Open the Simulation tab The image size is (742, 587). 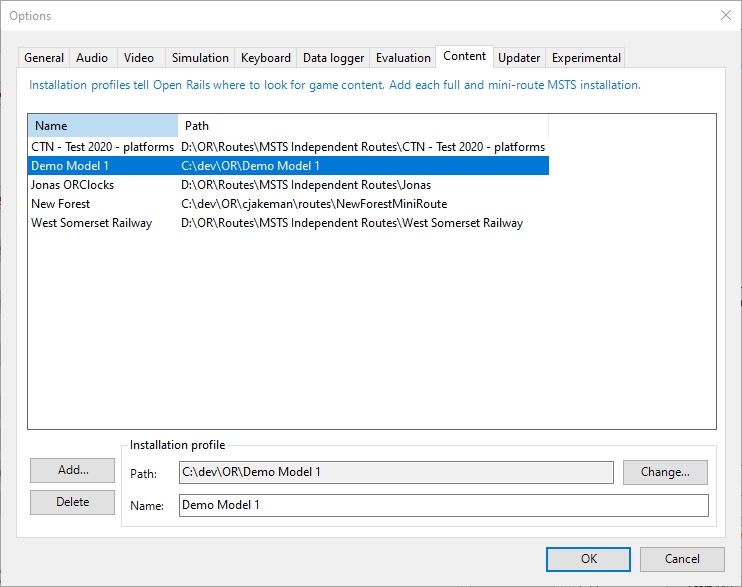point(200,58)
